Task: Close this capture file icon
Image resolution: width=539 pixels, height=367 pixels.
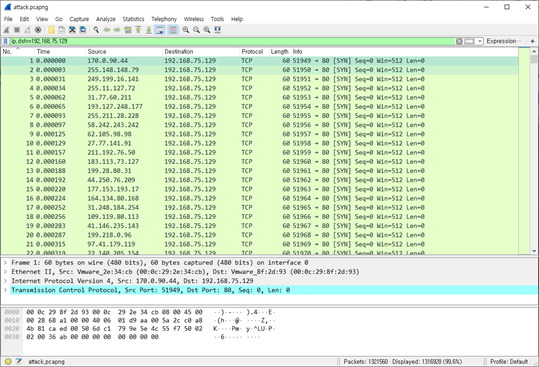Action: [x=72, y=30]
